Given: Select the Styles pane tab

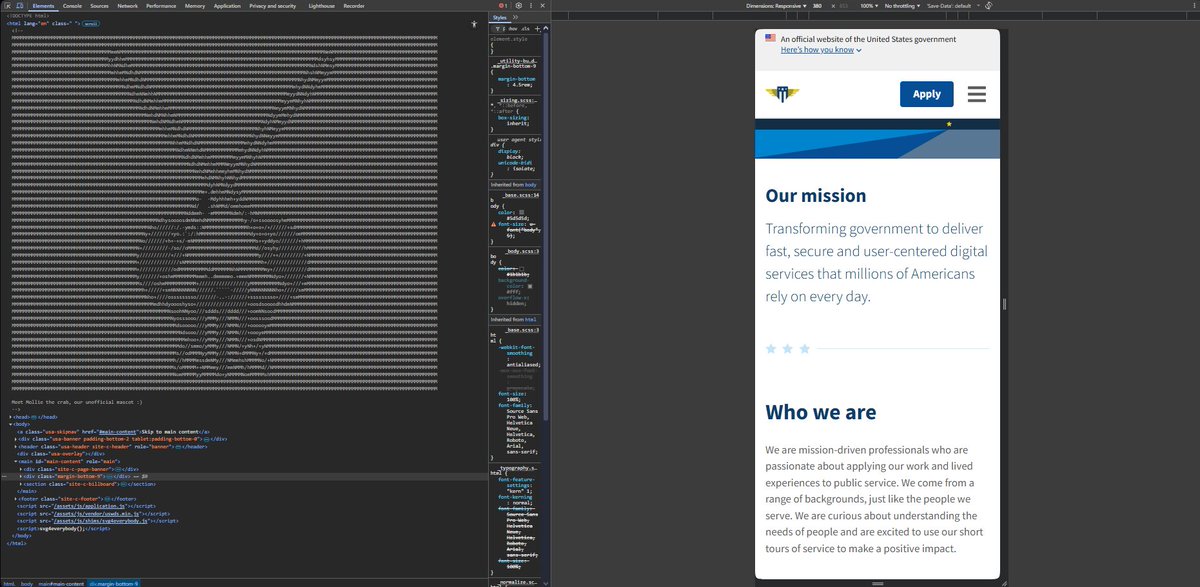Looking at the screenshot, I should click(x=499, y=18).
